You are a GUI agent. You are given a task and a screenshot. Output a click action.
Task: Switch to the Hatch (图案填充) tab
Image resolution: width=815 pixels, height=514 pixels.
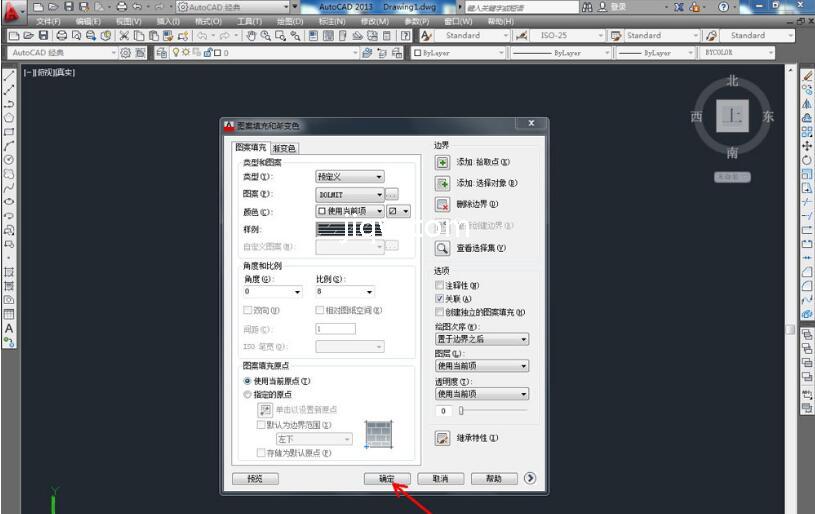click(251, 147)
